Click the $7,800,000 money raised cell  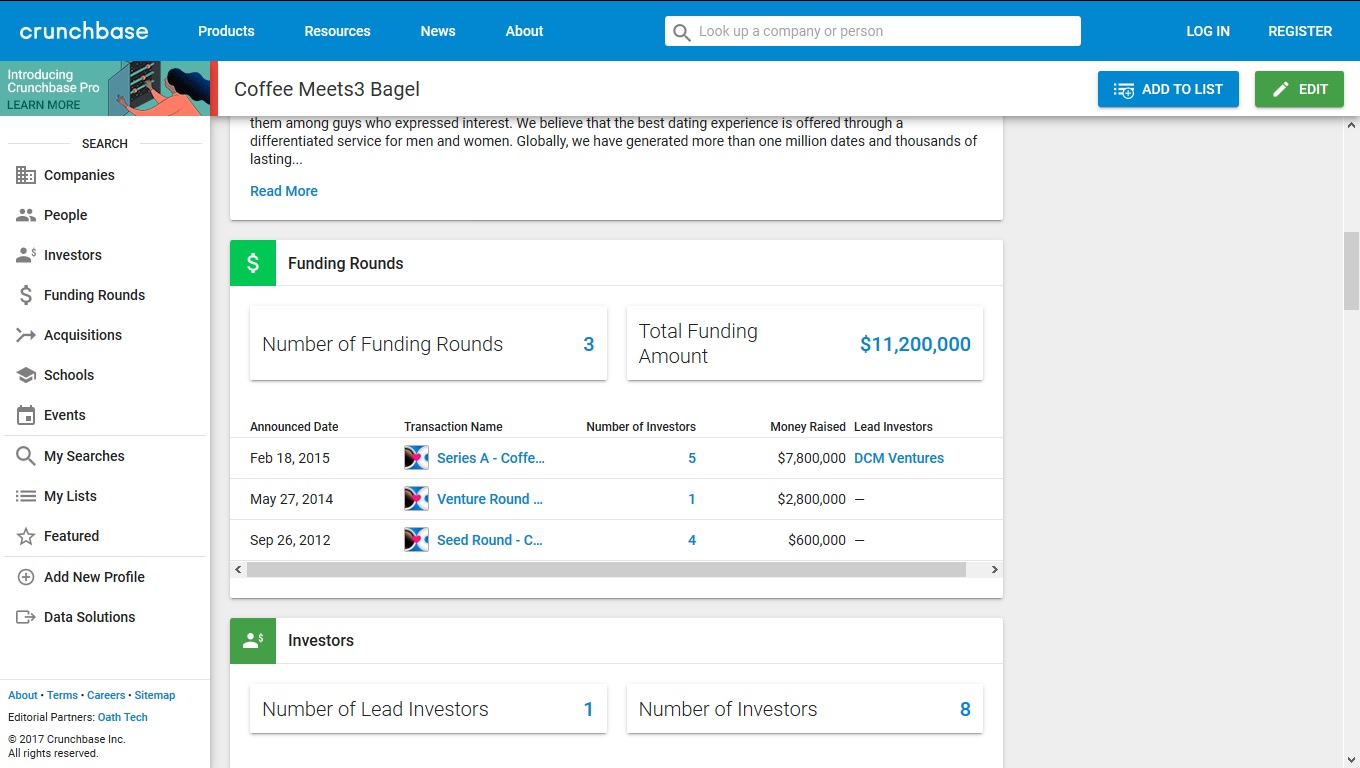click(x=811, y=458)
